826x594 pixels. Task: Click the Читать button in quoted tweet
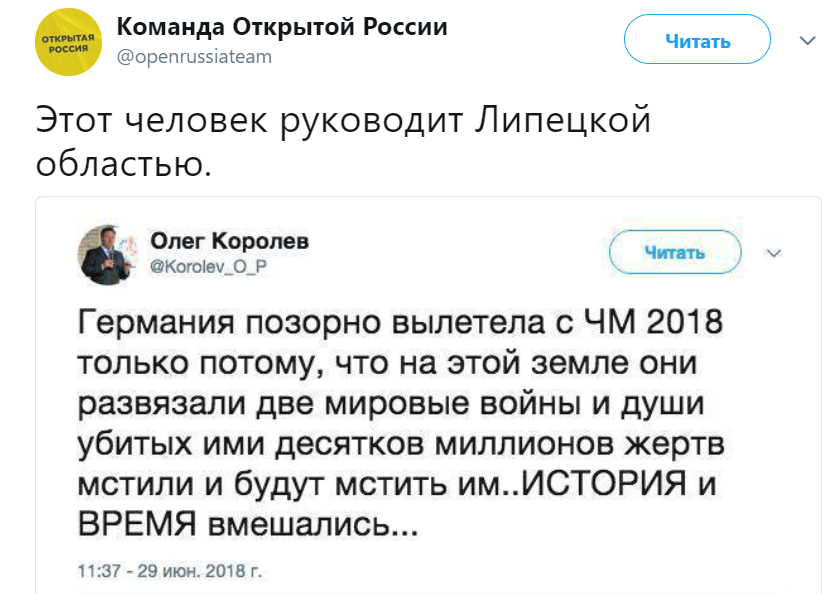coord(675,252)
